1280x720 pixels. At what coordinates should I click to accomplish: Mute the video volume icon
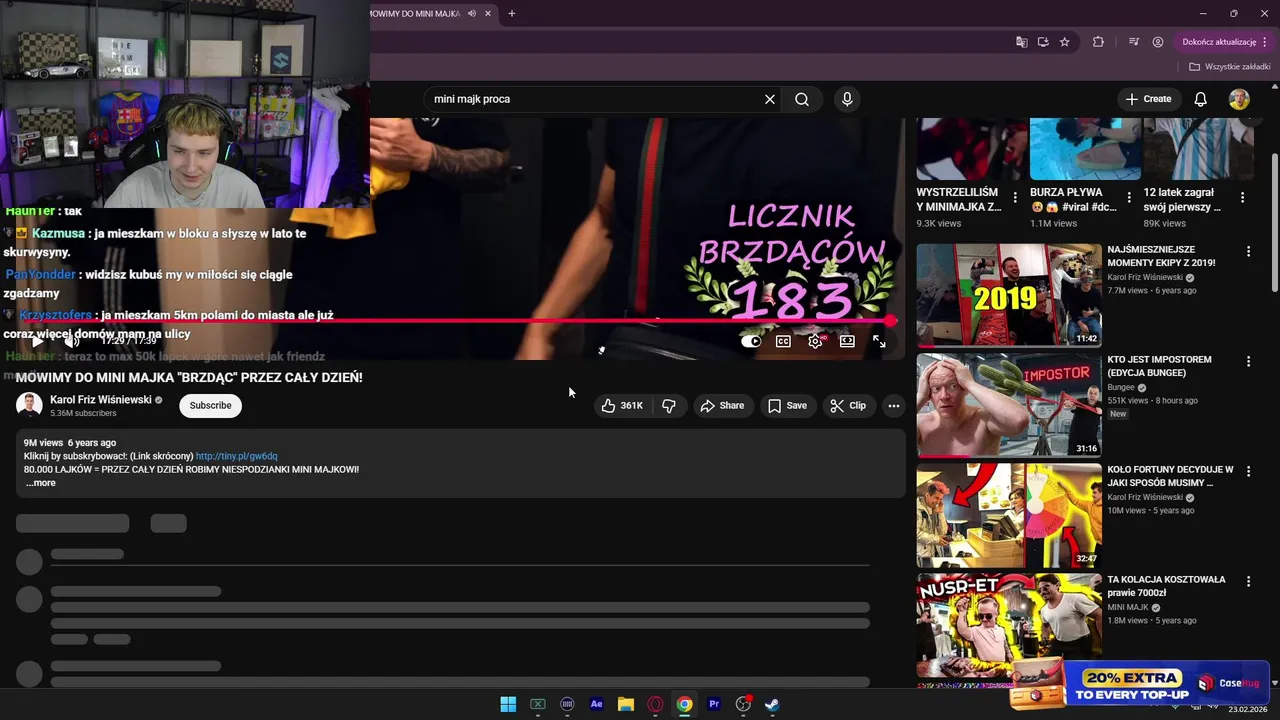[x=71, y=341]
